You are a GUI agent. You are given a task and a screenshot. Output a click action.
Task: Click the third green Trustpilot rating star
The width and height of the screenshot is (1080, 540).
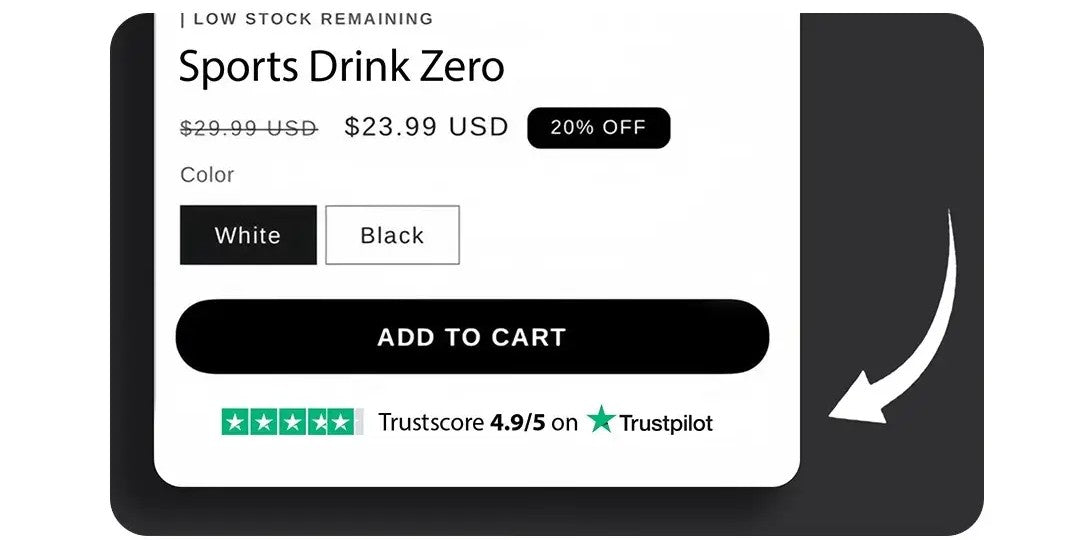point(289,422)
